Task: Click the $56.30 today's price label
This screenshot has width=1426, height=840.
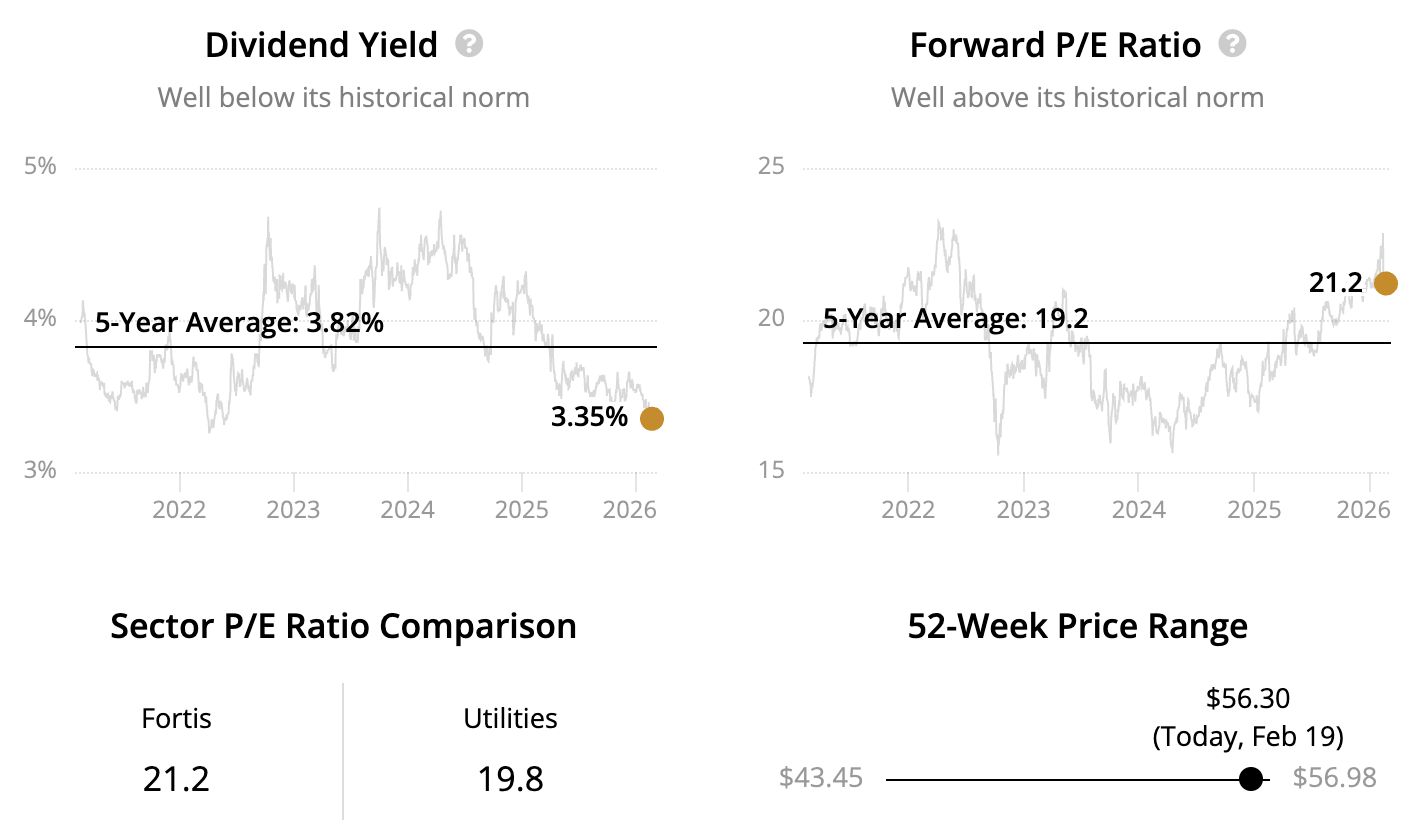Action: tap(1247, 699)
